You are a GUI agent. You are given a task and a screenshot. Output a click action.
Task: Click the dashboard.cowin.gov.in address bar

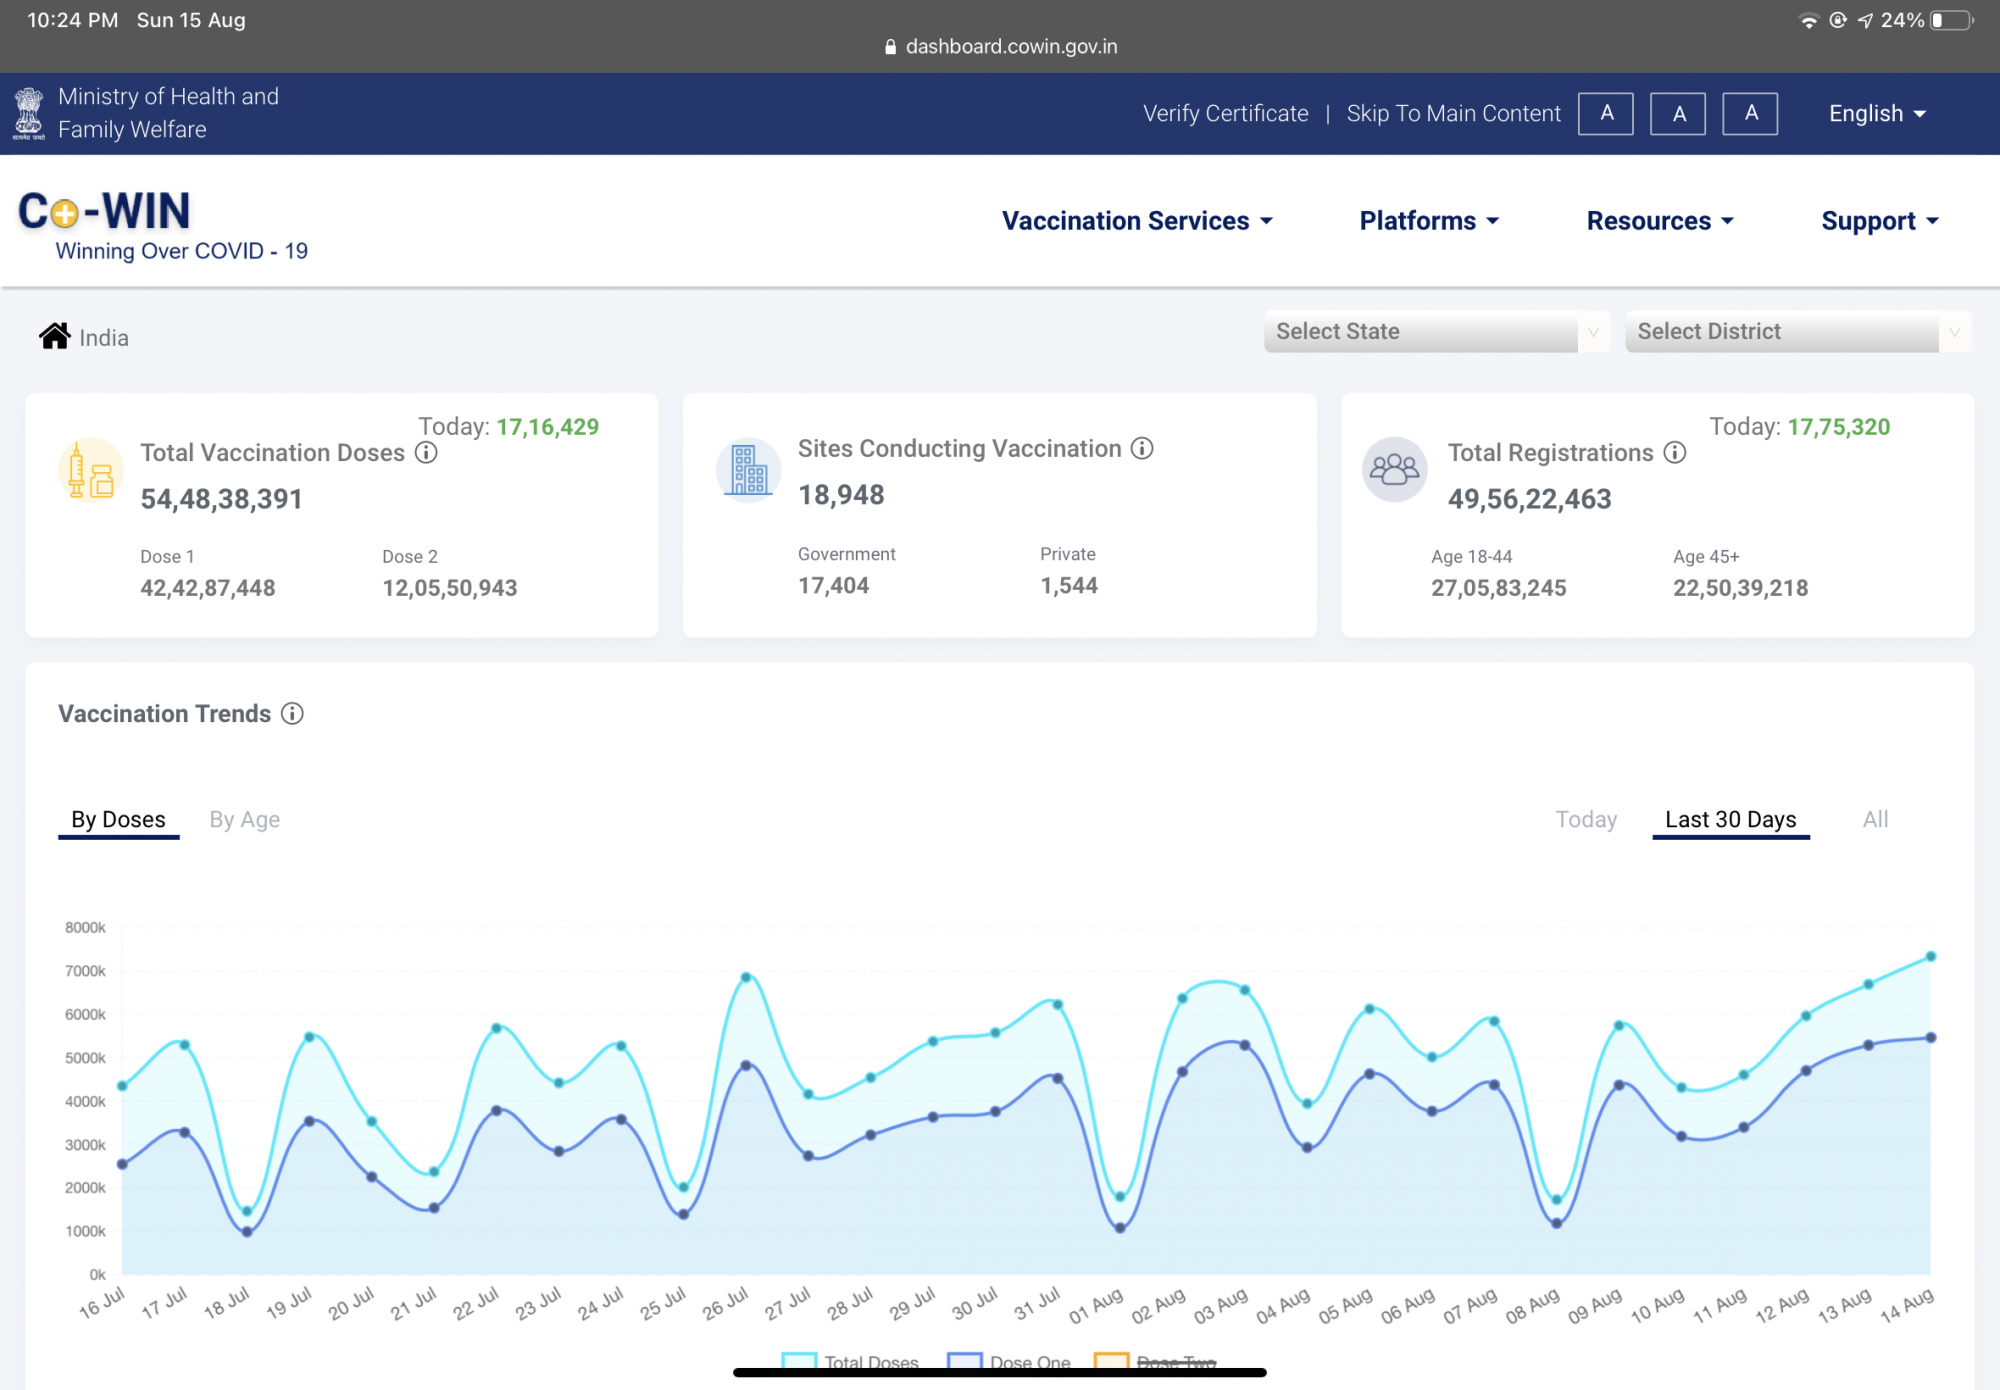(x=1001, y=47)
